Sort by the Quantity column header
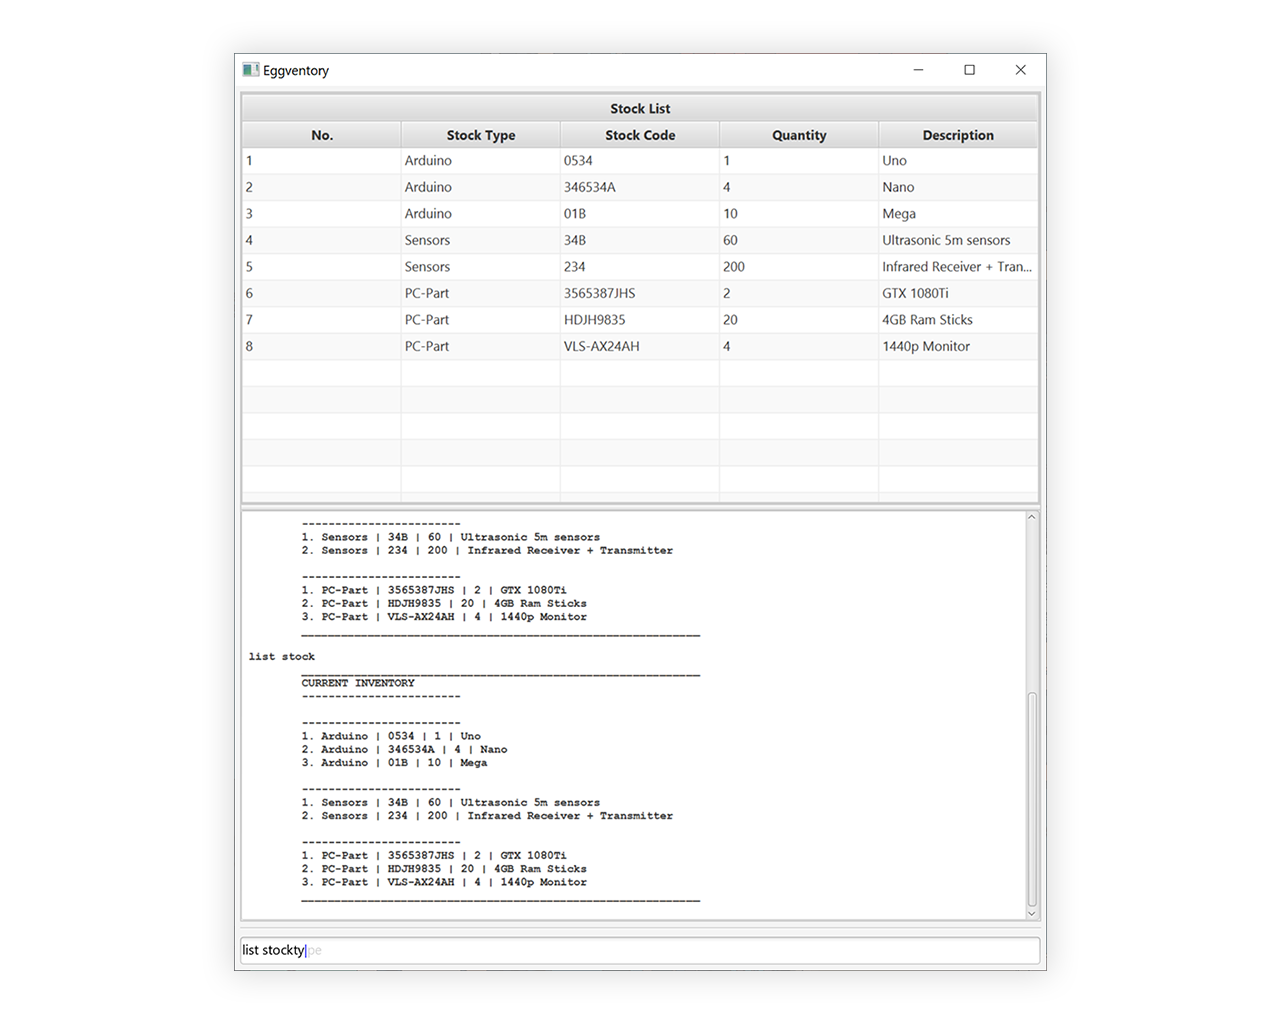 click(799, 135)
